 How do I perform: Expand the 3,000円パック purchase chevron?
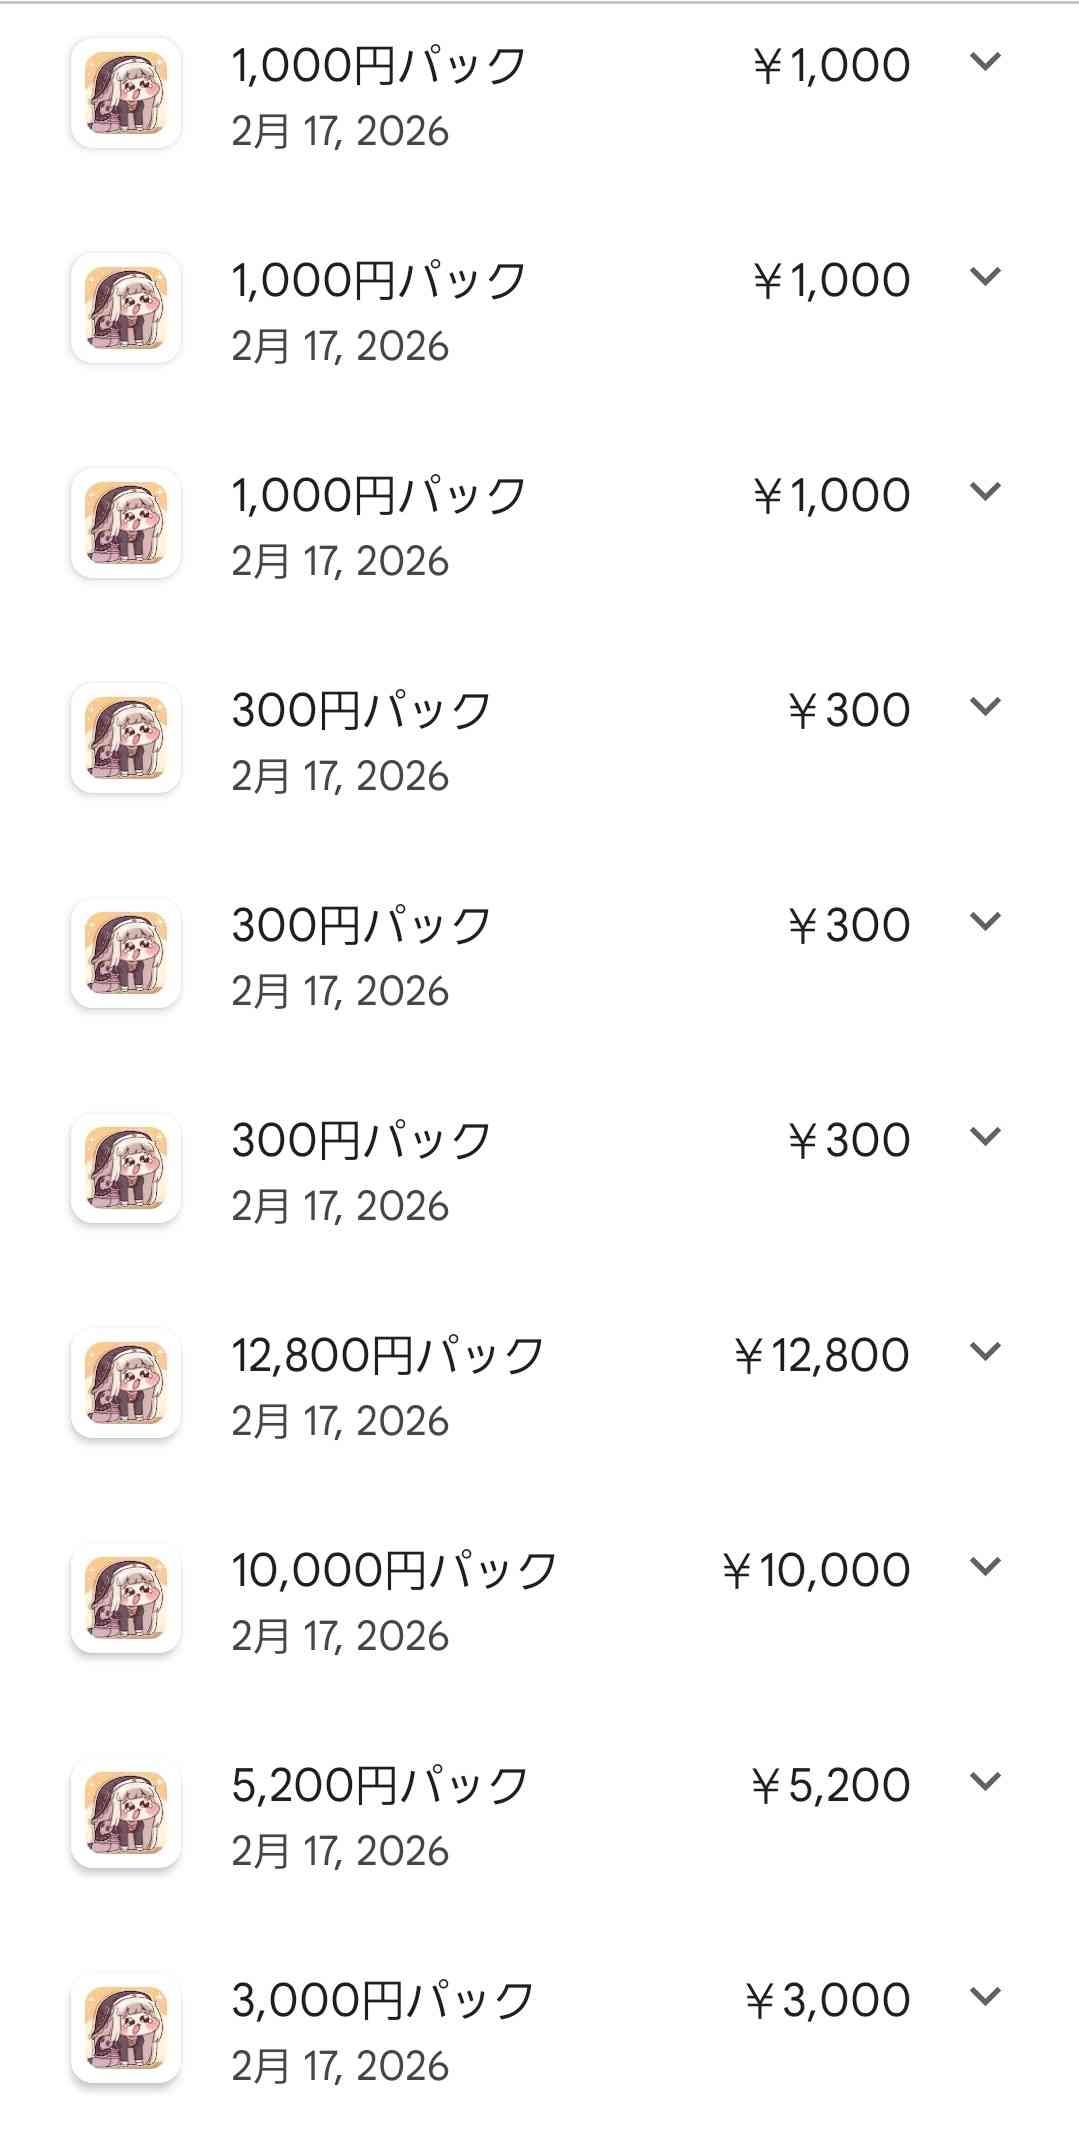coord(985,1997)
